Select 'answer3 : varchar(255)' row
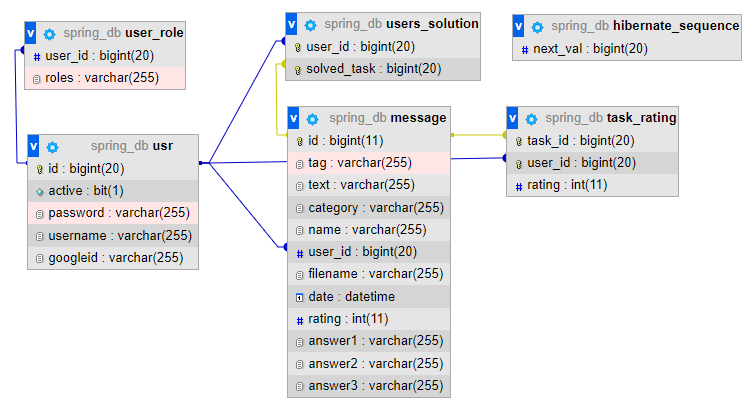754x407 pixels. tap(369, 386)
